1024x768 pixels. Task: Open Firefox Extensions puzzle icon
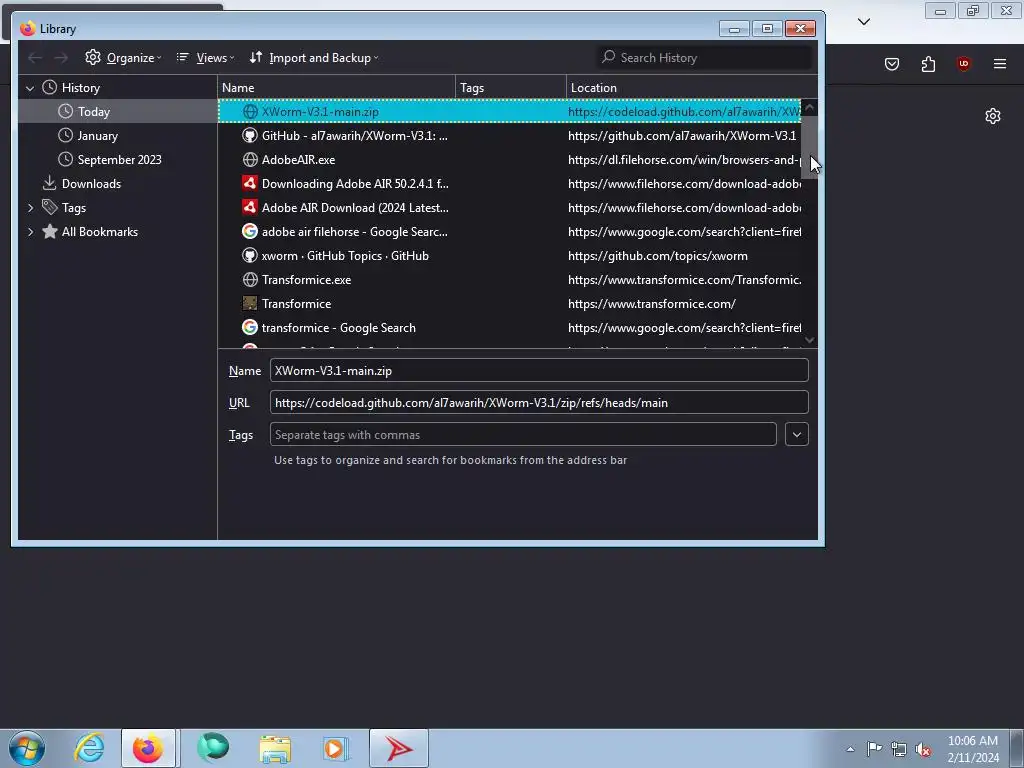coord(928,64)
